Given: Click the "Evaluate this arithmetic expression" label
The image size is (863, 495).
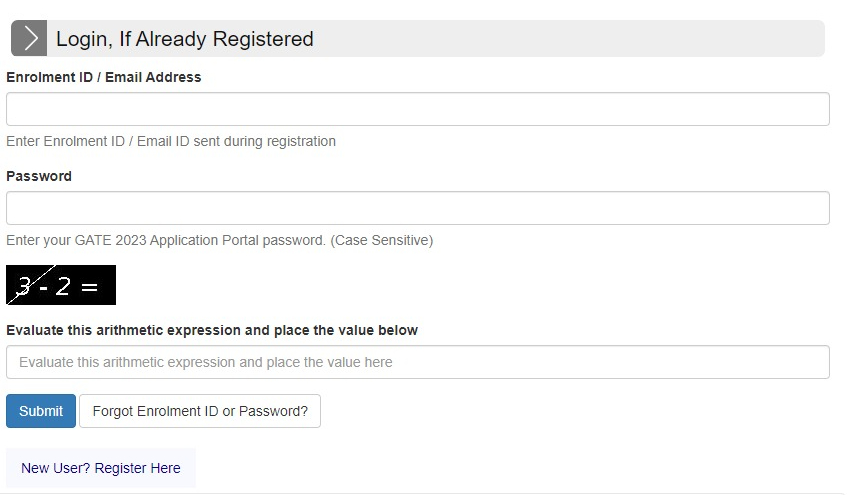Looking at the screenshot, I should click(212, 330).
